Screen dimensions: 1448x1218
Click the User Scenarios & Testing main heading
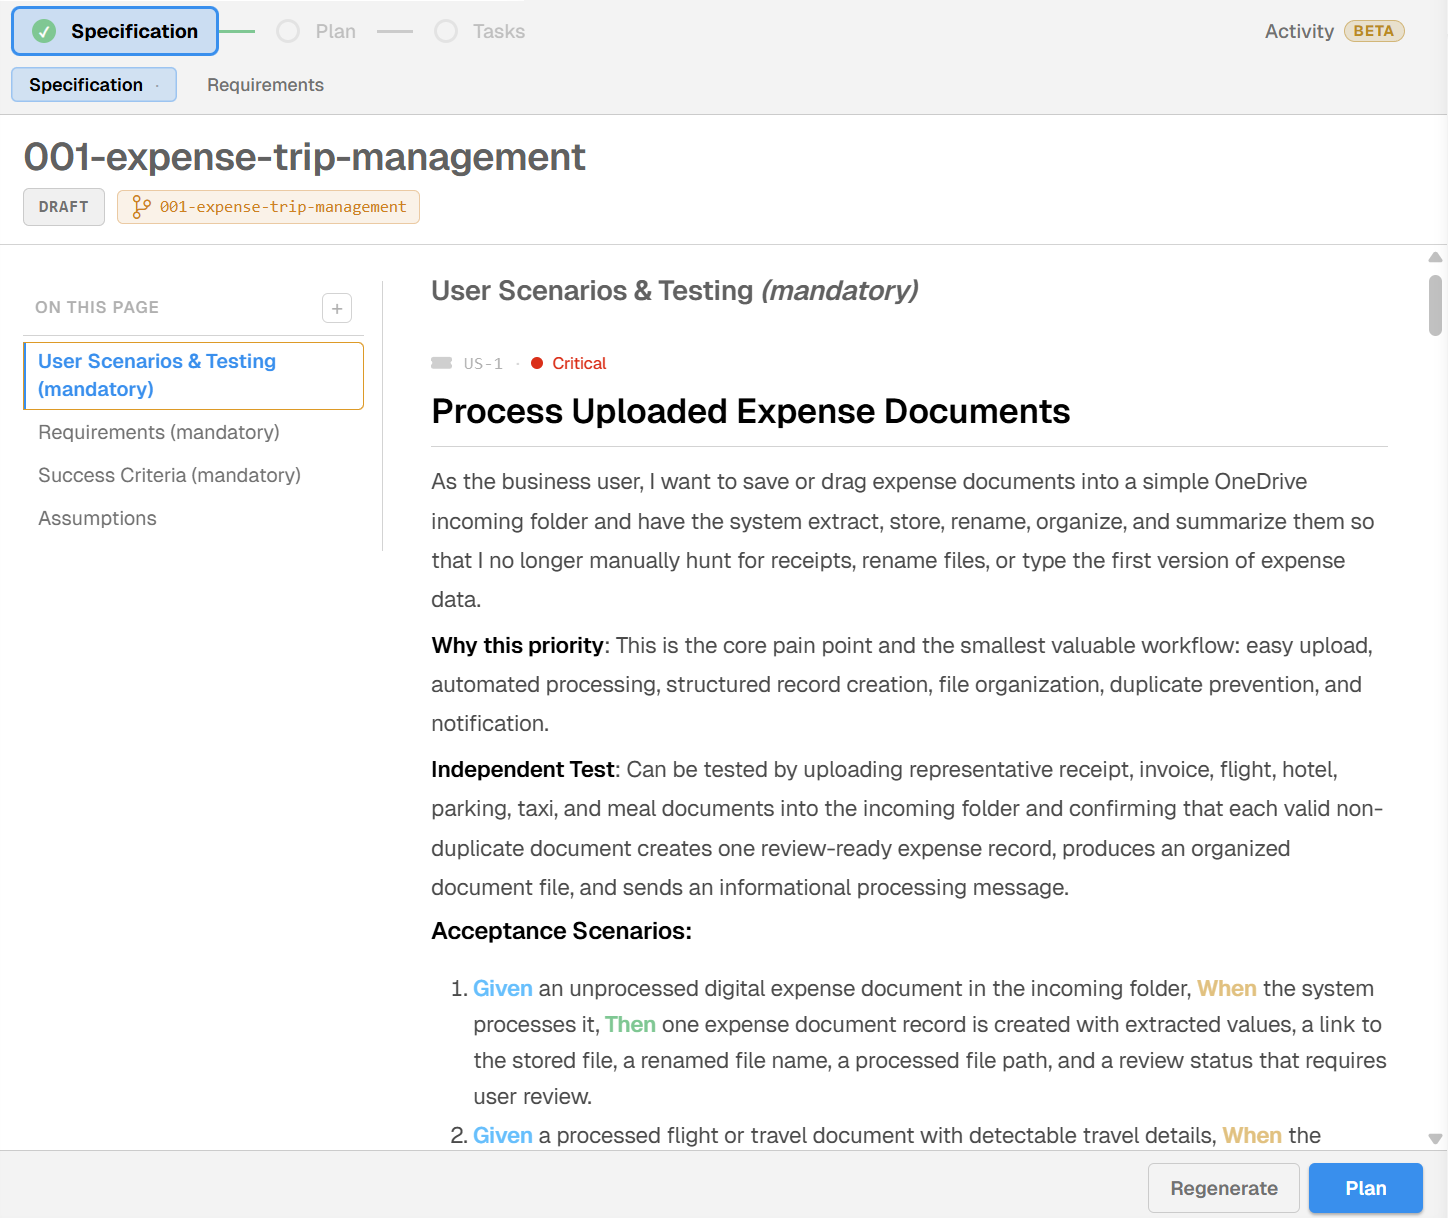tap(675, 291)
